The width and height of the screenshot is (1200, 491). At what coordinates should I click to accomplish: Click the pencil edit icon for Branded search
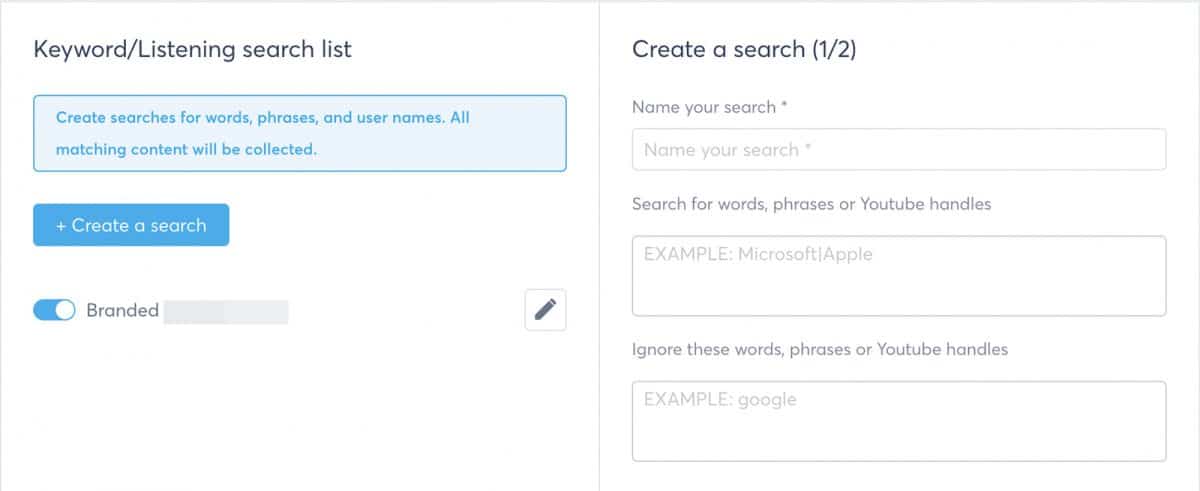coord(545,310)
